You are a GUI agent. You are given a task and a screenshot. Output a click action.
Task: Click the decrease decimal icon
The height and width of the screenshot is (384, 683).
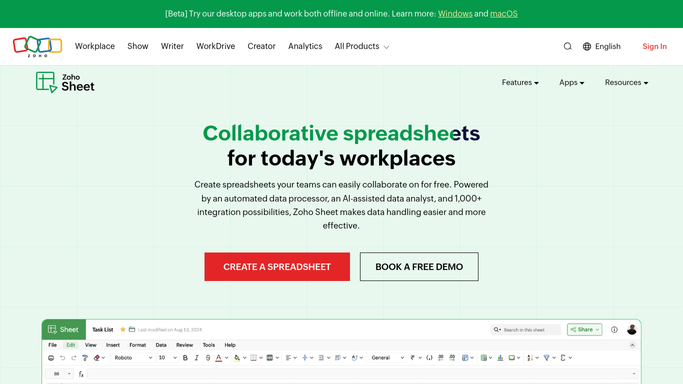pos(440,358)
